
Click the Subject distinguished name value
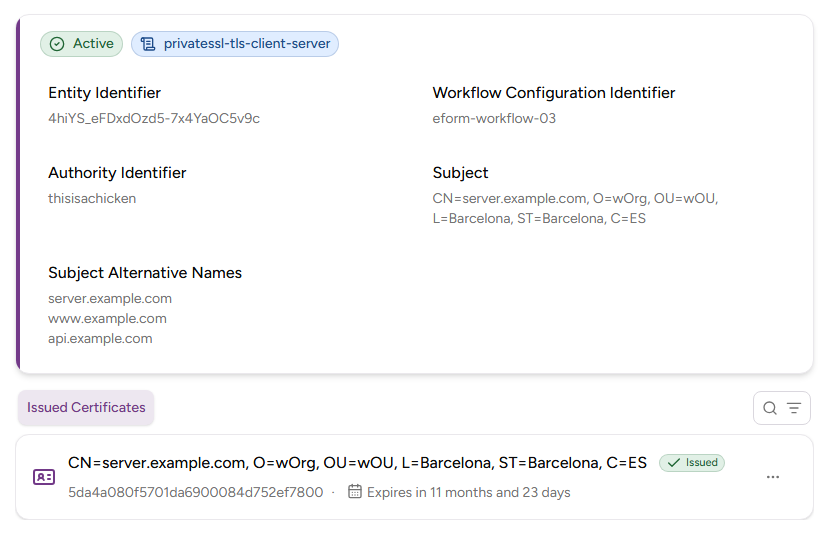pyautogui.click(x=575, y=208)
